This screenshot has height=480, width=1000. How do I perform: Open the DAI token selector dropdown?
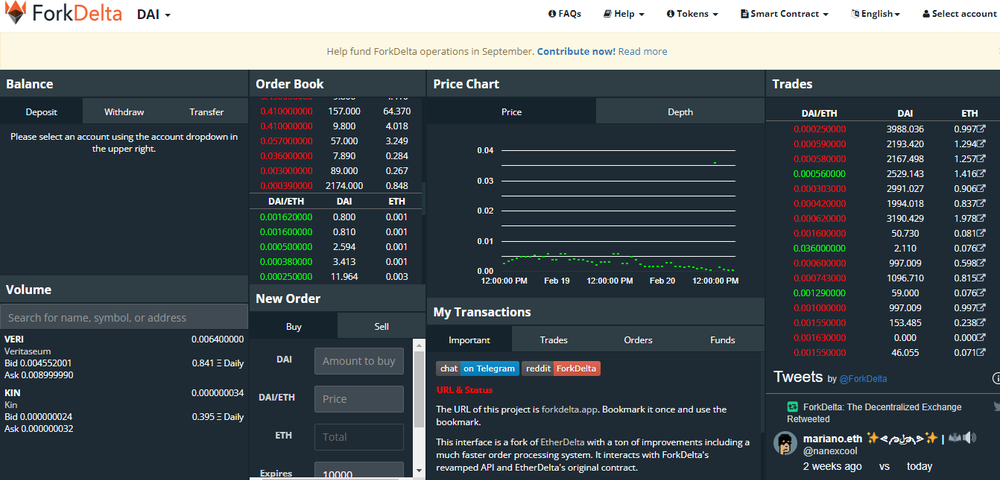tap(154, 14)
